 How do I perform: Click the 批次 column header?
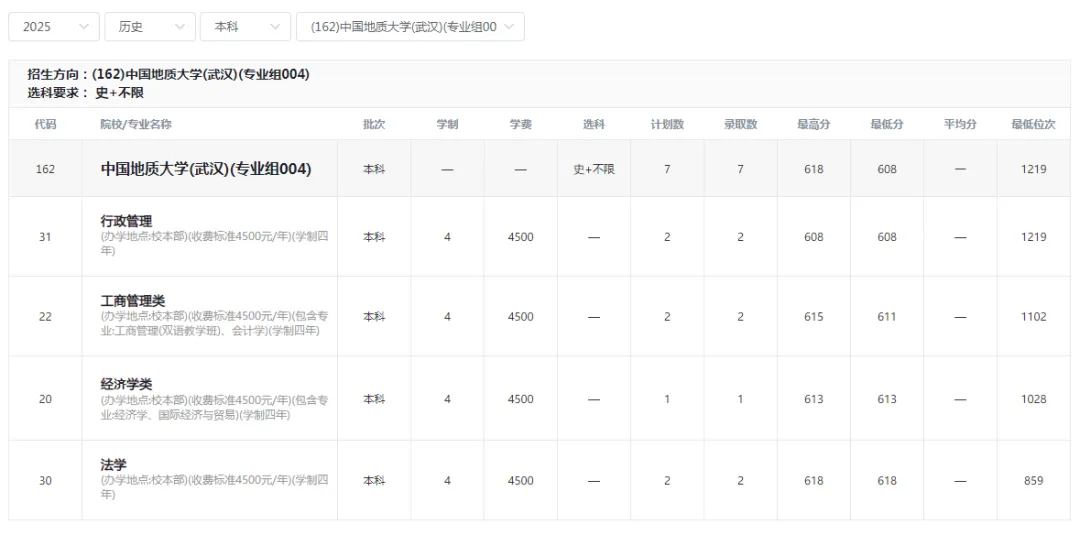click(x=374, y=125)
